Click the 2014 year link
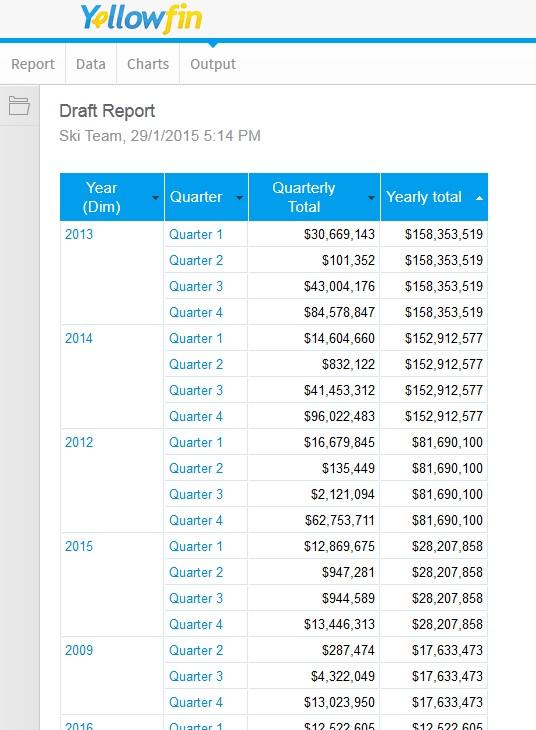 tap(79, 338)
